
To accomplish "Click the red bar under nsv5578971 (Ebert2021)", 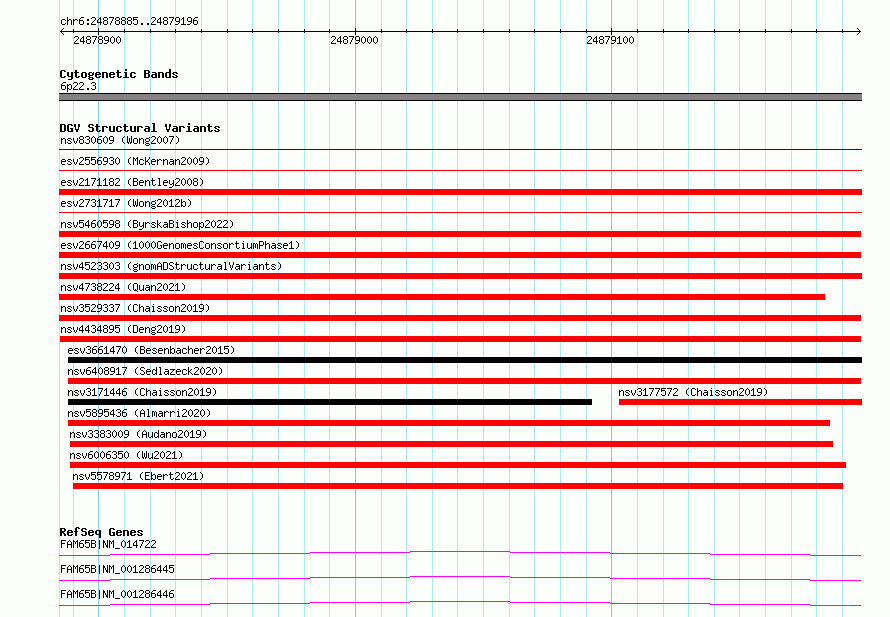I will [x=458, y=486].
